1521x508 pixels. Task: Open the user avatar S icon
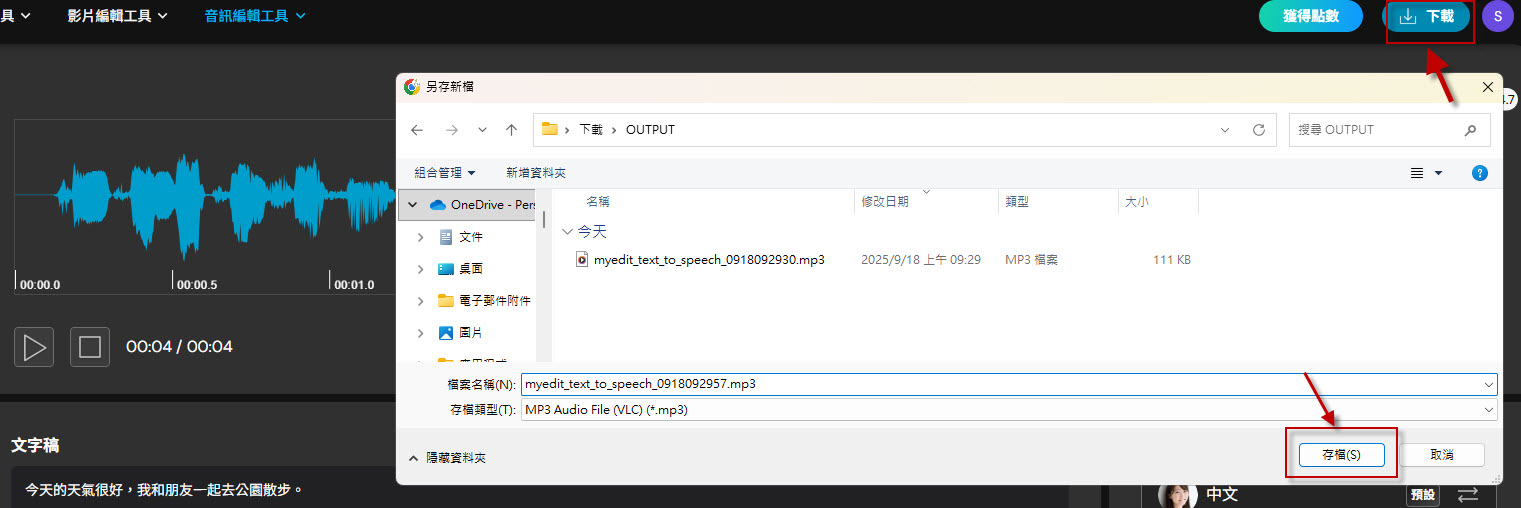coord(1497,17)
